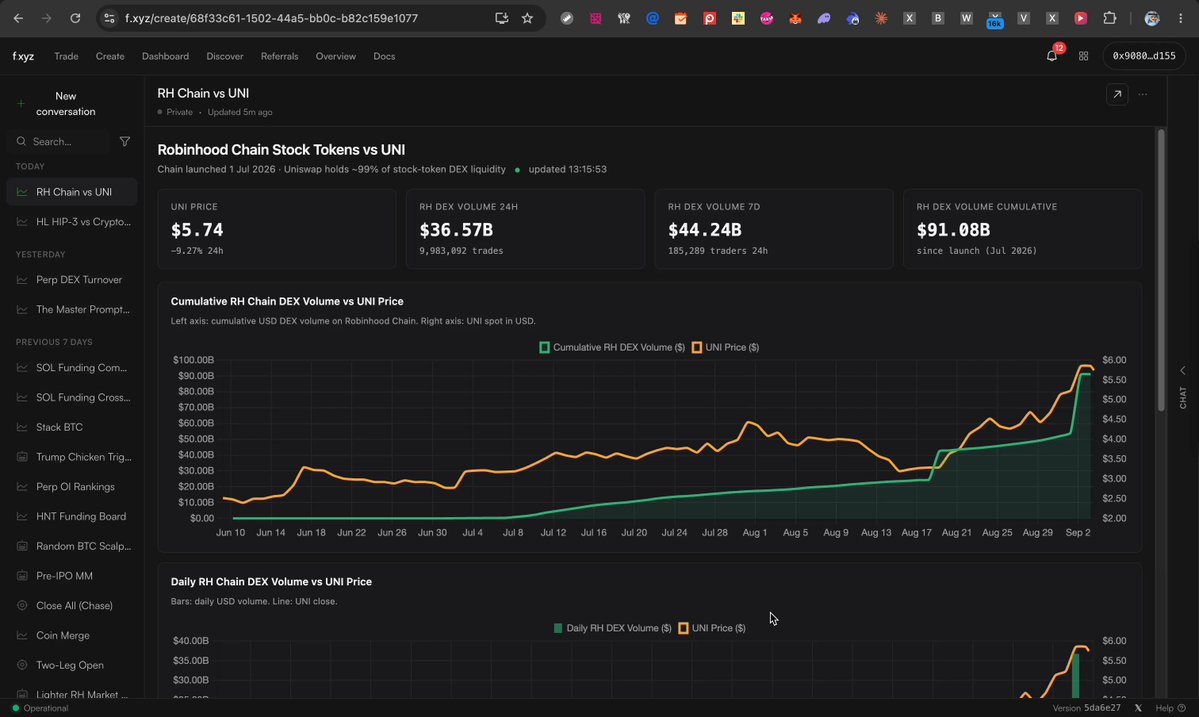The image size is (1199, 717).
Task: Open the wallet menu 0x9080…d155
Action: coord(1144,56)
